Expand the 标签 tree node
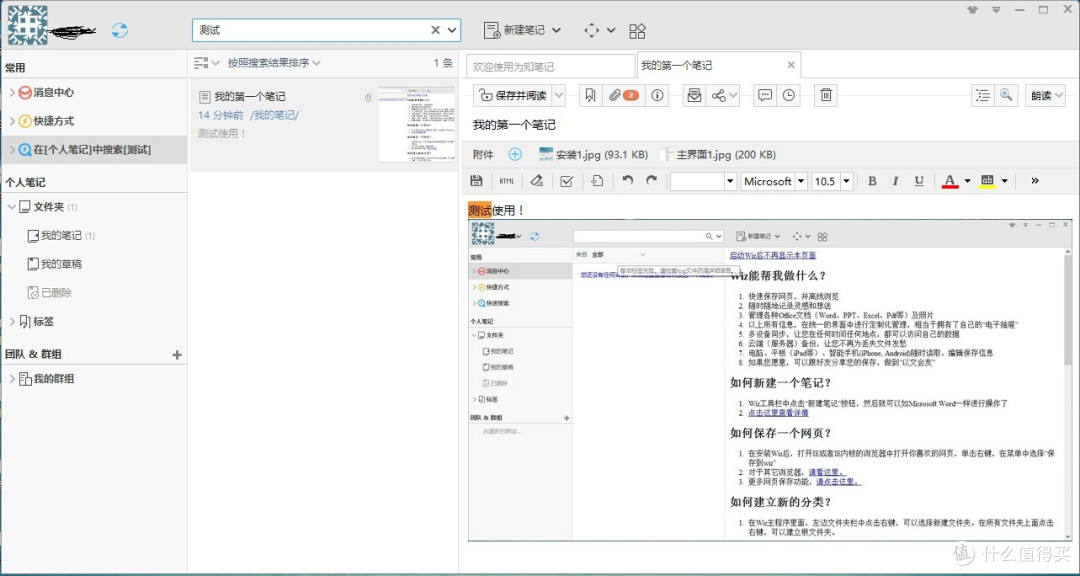This screenshot has width=1080, height=576. [12, 321]
